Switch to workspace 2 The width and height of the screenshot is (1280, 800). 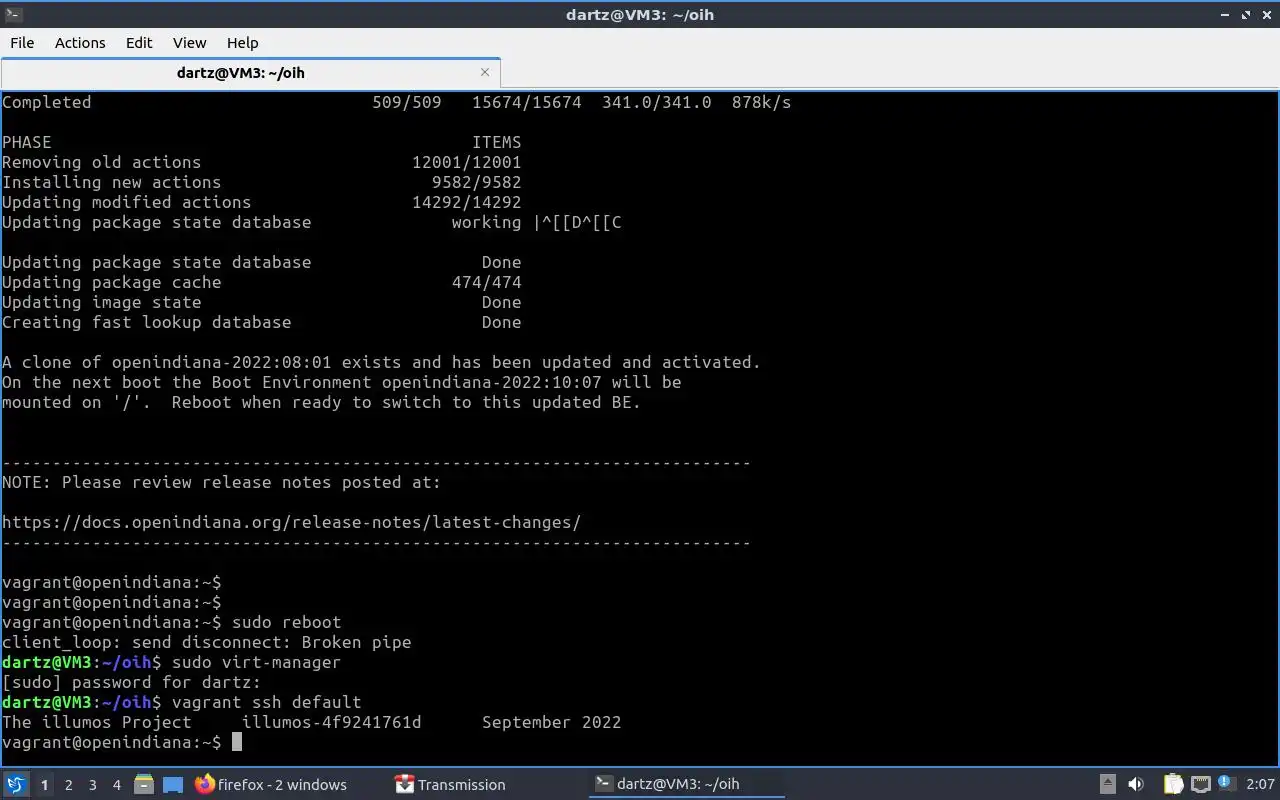68,785
